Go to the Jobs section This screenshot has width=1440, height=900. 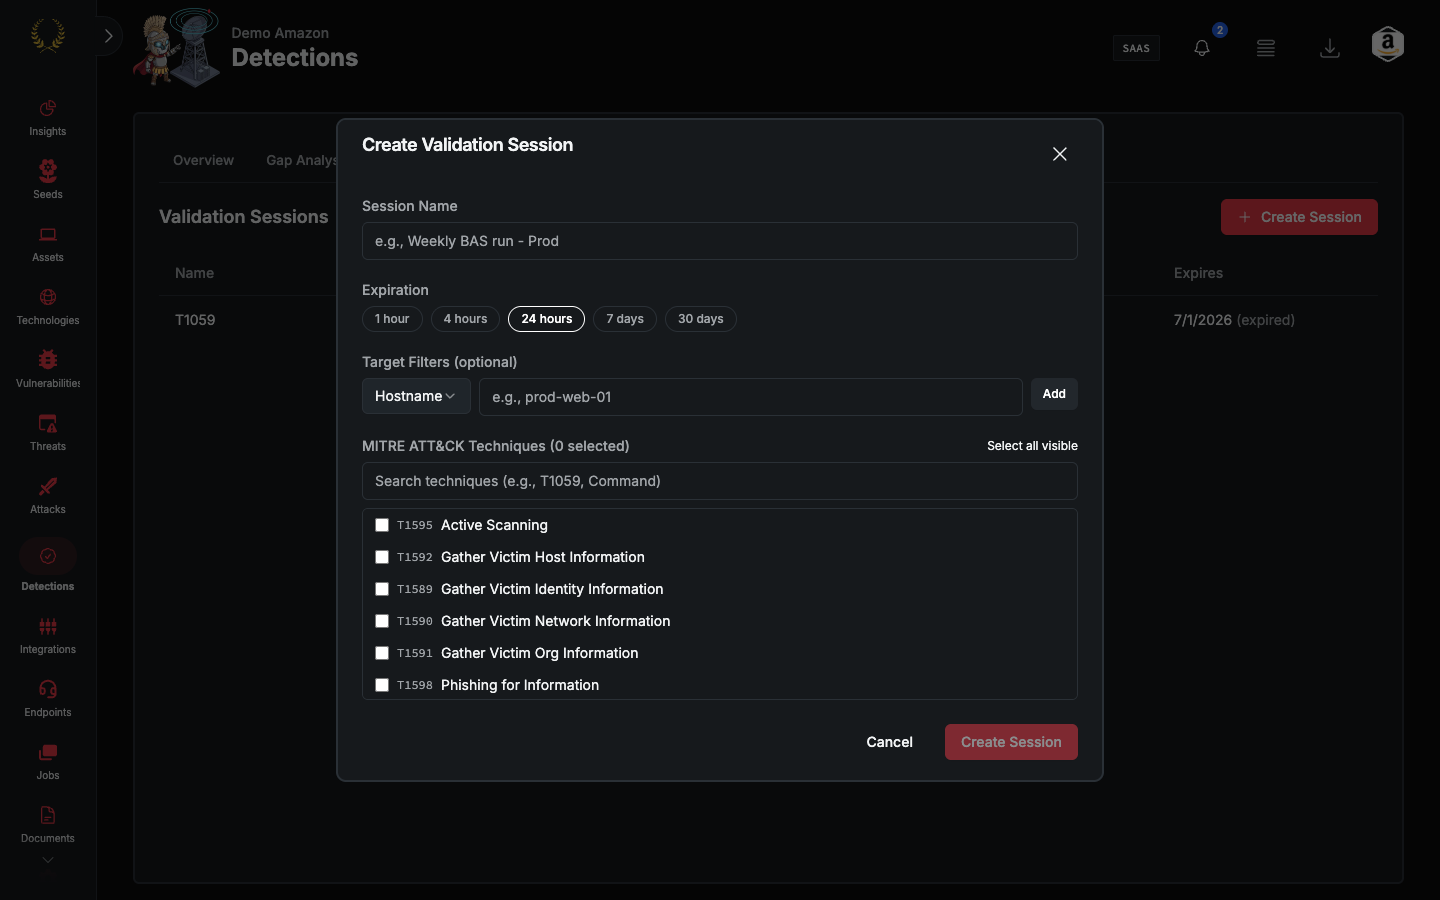point(48,762)
